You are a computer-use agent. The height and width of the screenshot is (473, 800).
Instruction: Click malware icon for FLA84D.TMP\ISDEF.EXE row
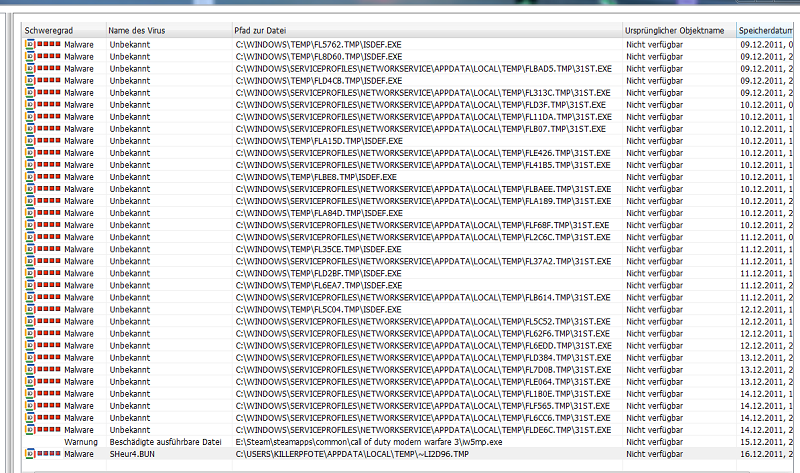30,213
